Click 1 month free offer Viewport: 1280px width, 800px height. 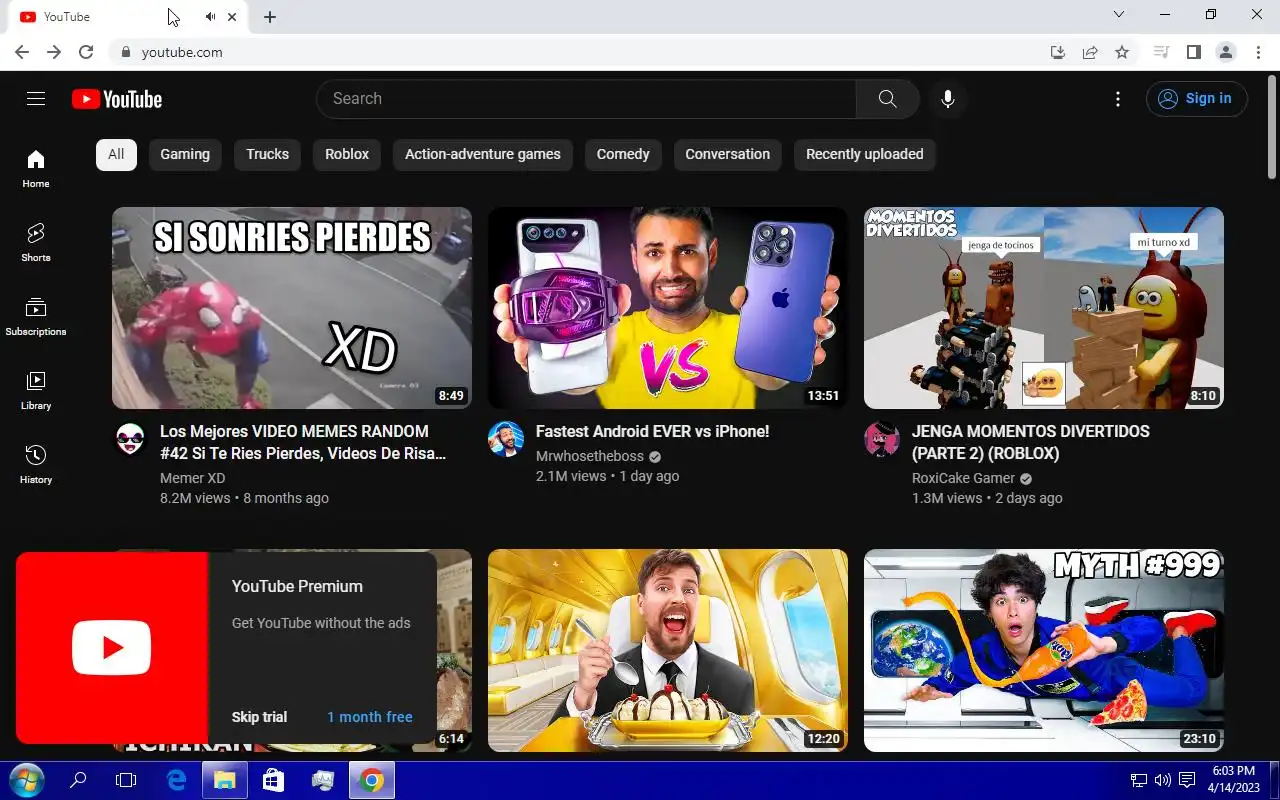click(370, 717)
